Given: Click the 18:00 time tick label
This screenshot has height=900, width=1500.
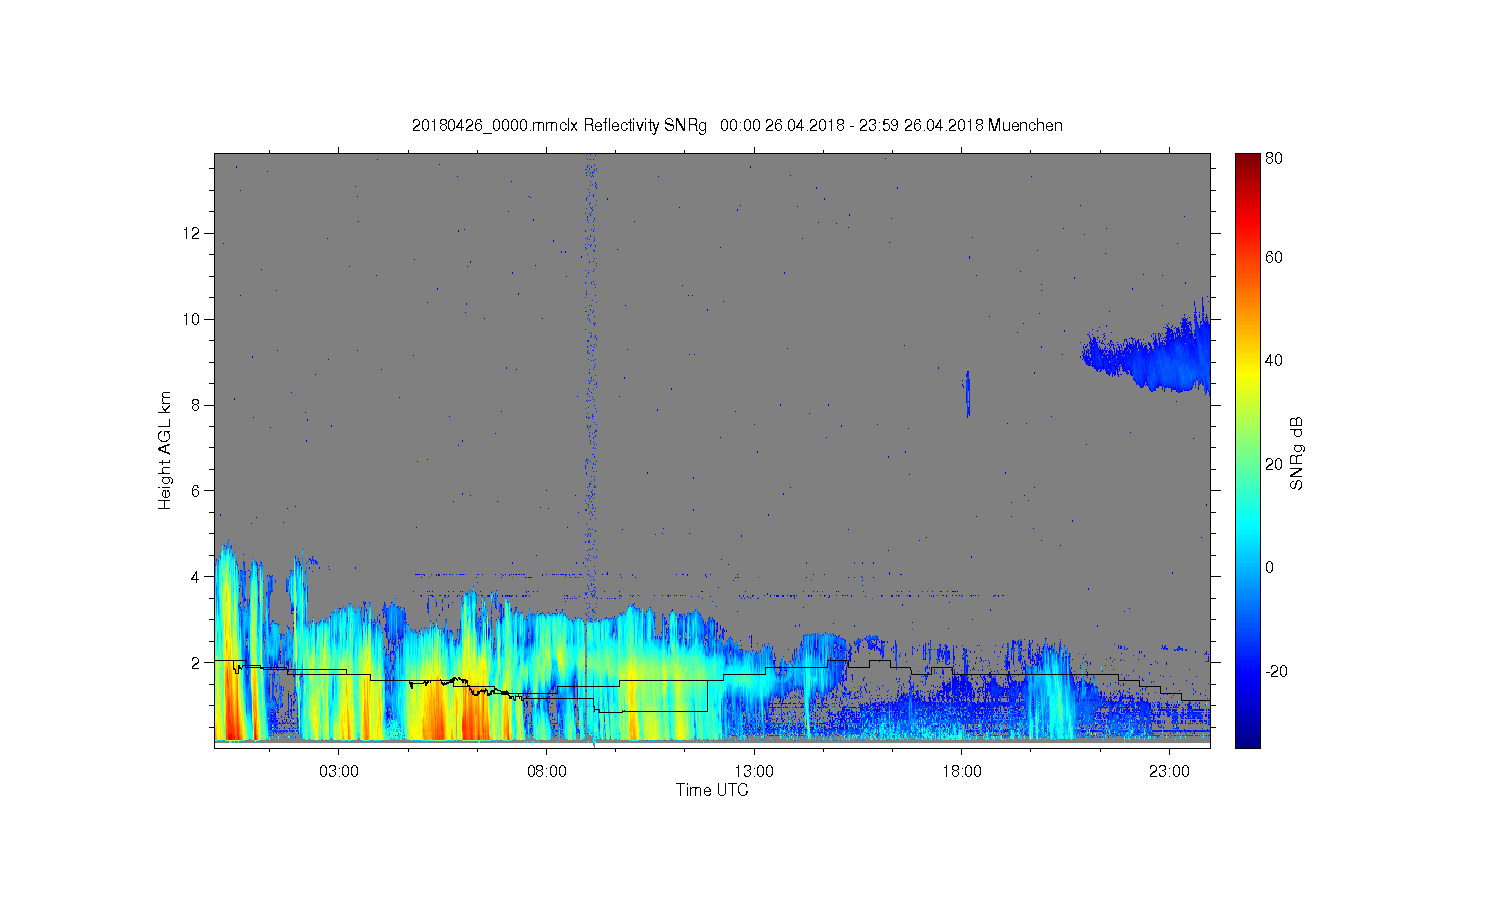Looking at the screenshot, I should tap(962, 772).
